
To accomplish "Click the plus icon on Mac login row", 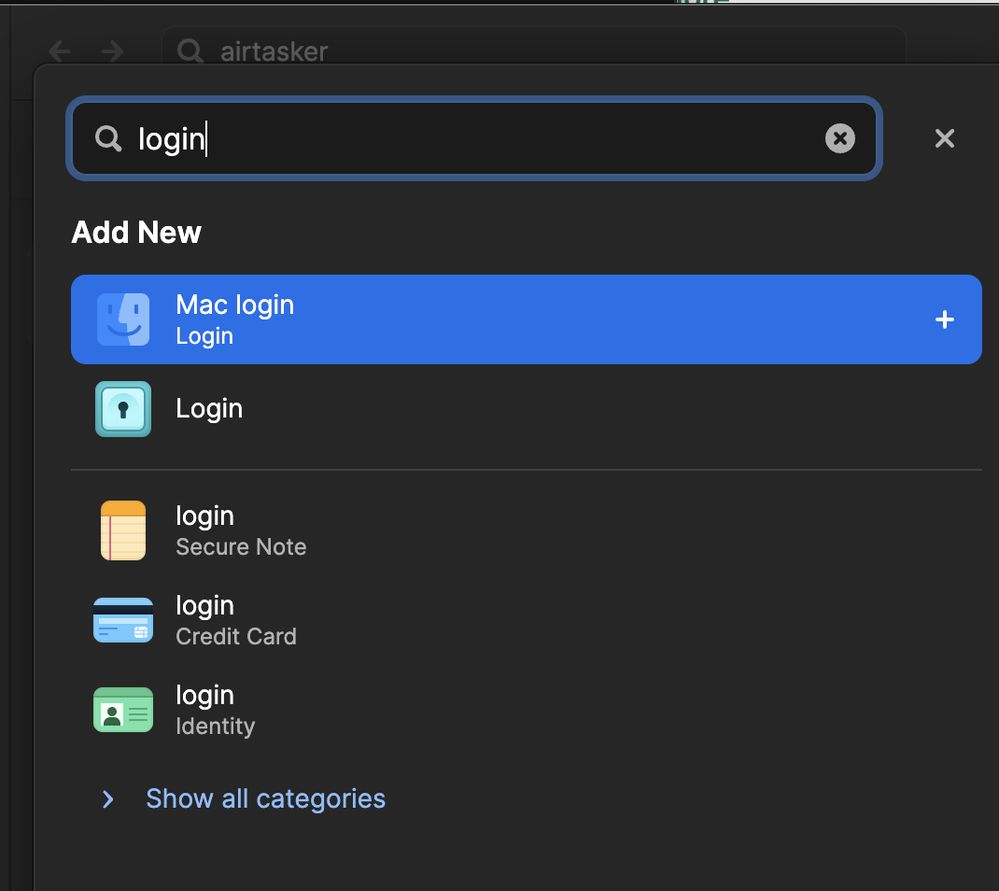I will coord(944,320).
